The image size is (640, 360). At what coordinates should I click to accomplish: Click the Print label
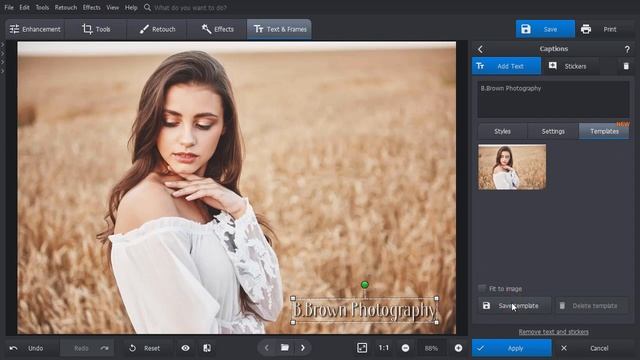610,29
